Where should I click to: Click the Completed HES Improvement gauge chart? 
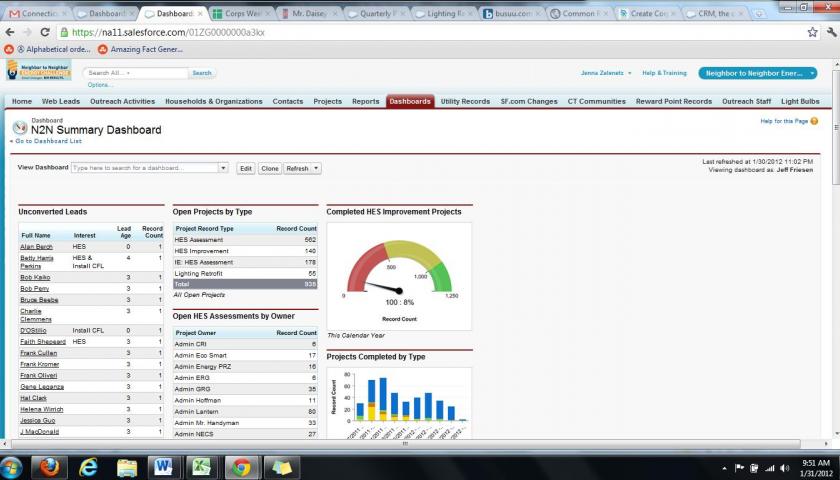point(399,276)
